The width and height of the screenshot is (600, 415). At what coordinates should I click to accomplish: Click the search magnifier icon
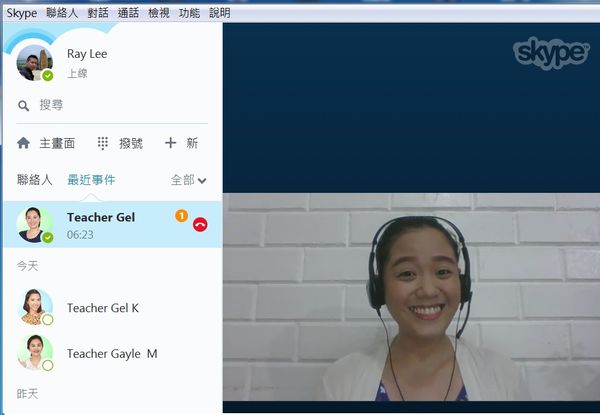tap(23, 104)
